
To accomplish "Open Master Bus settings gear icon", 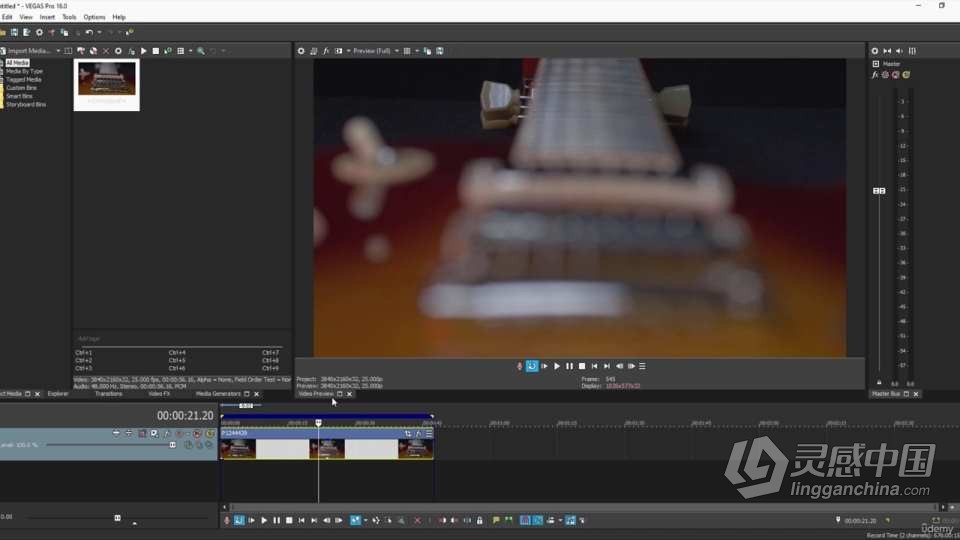I will pyautogui.click(x=875, y=51).
